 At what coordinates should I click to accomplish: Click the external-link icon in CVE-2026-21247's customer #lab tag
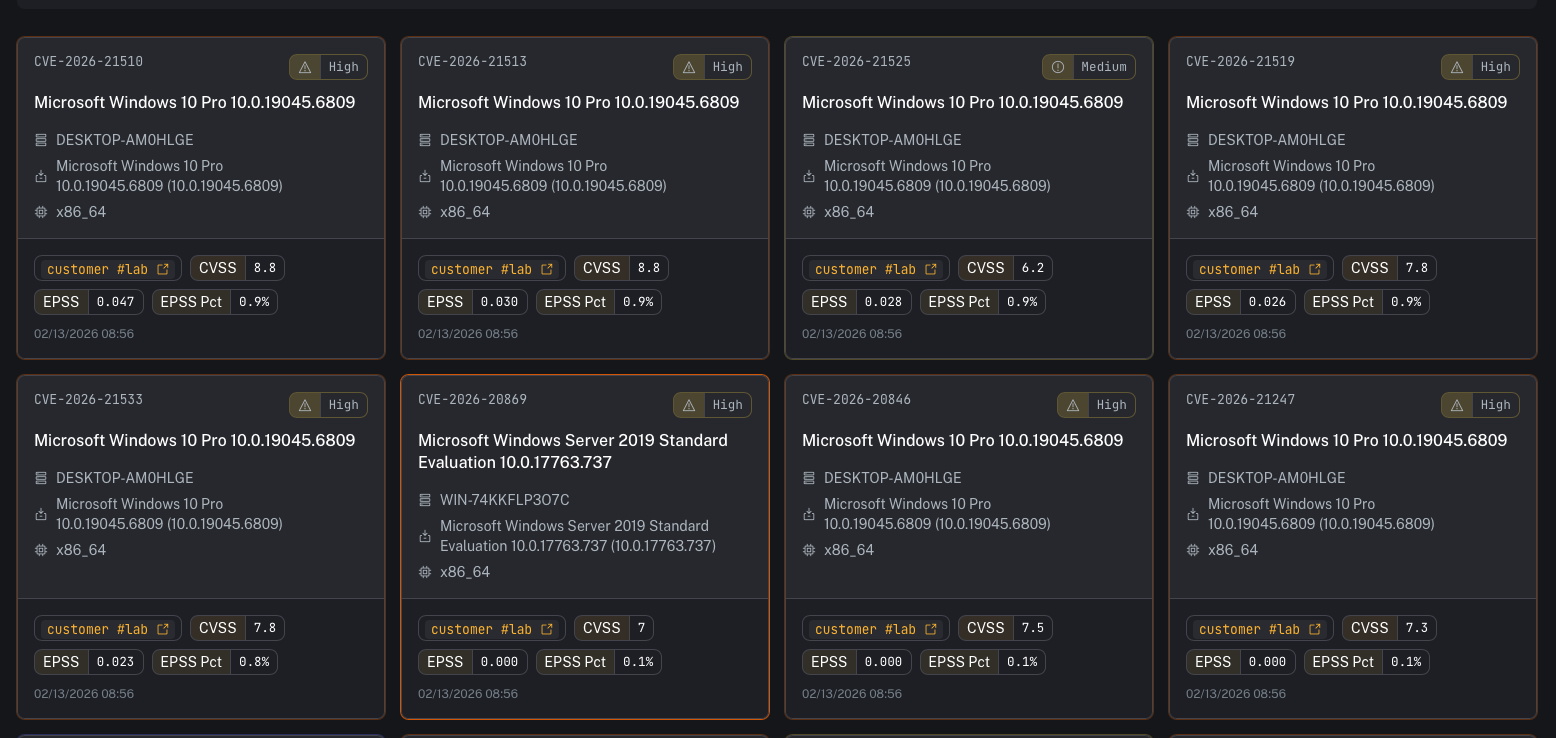pyautogui.click(x=1315, y=629)
